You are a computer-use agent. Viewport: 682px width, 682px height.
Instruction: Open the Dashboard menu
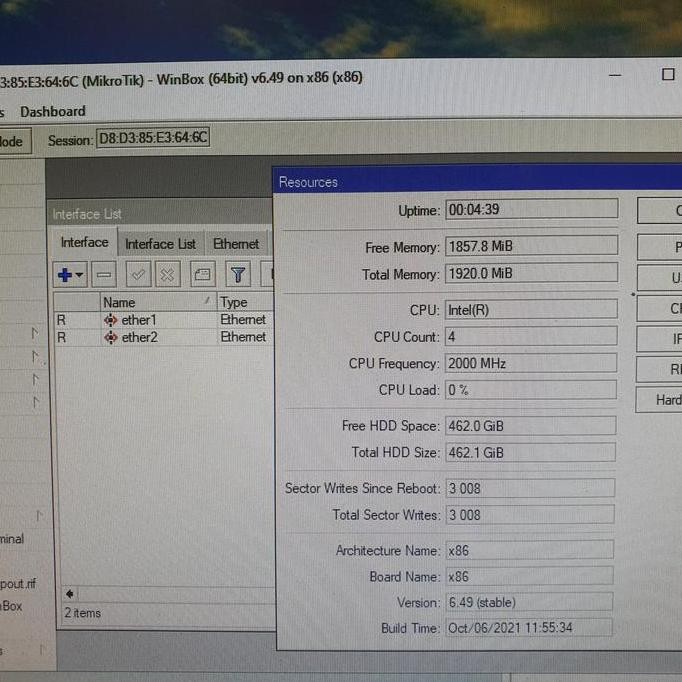53,112
